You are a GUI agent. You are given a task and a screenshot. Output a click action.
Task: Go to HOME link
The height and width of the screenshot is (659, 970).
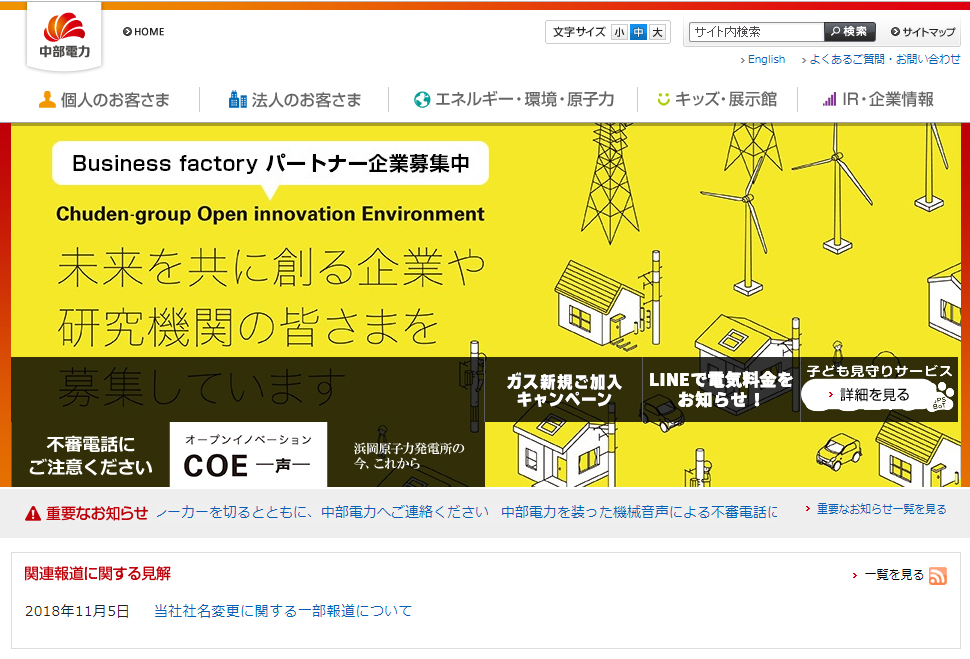tap(144, 32)
